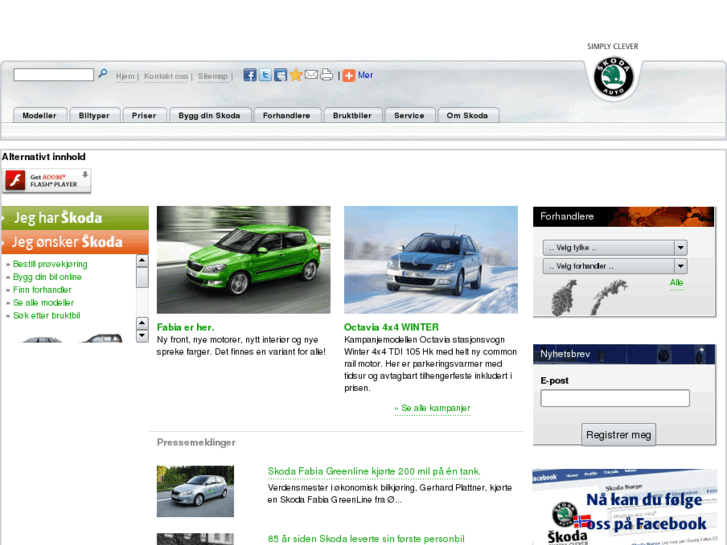Open the Om Skoda tab
The image size is (727, 545).
pos(467,115)
